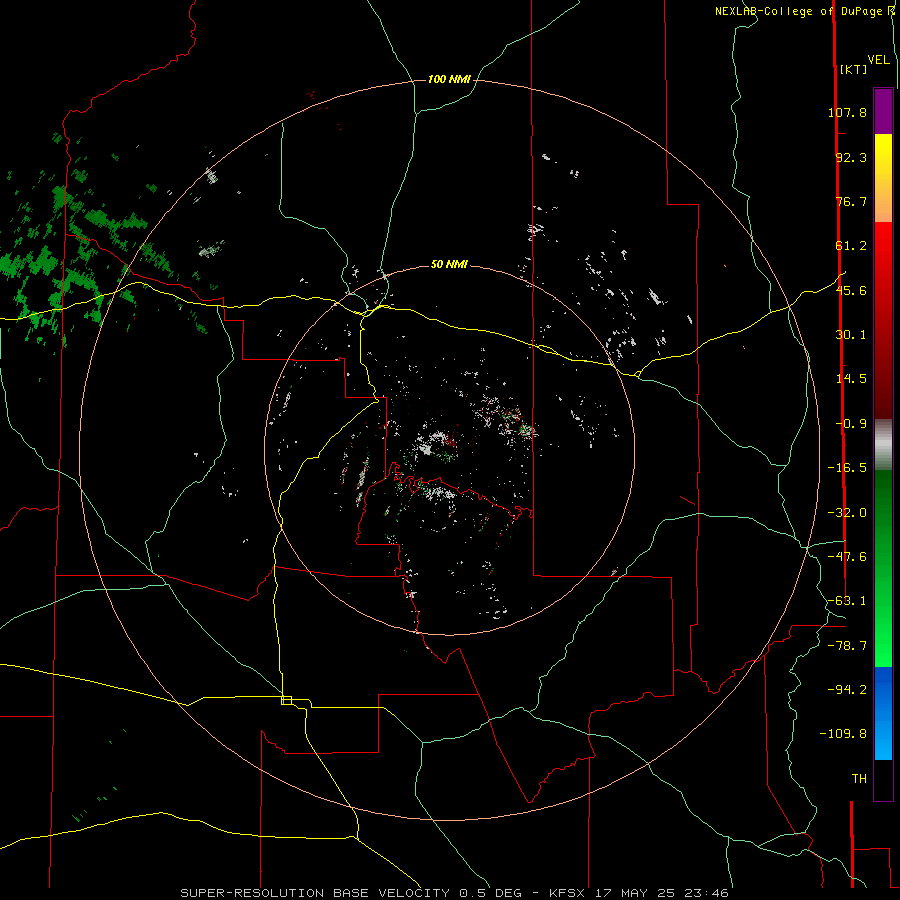Click the -78.7 scale value
This screenshot has width=900, height=900.
click(x=847, y=646)
